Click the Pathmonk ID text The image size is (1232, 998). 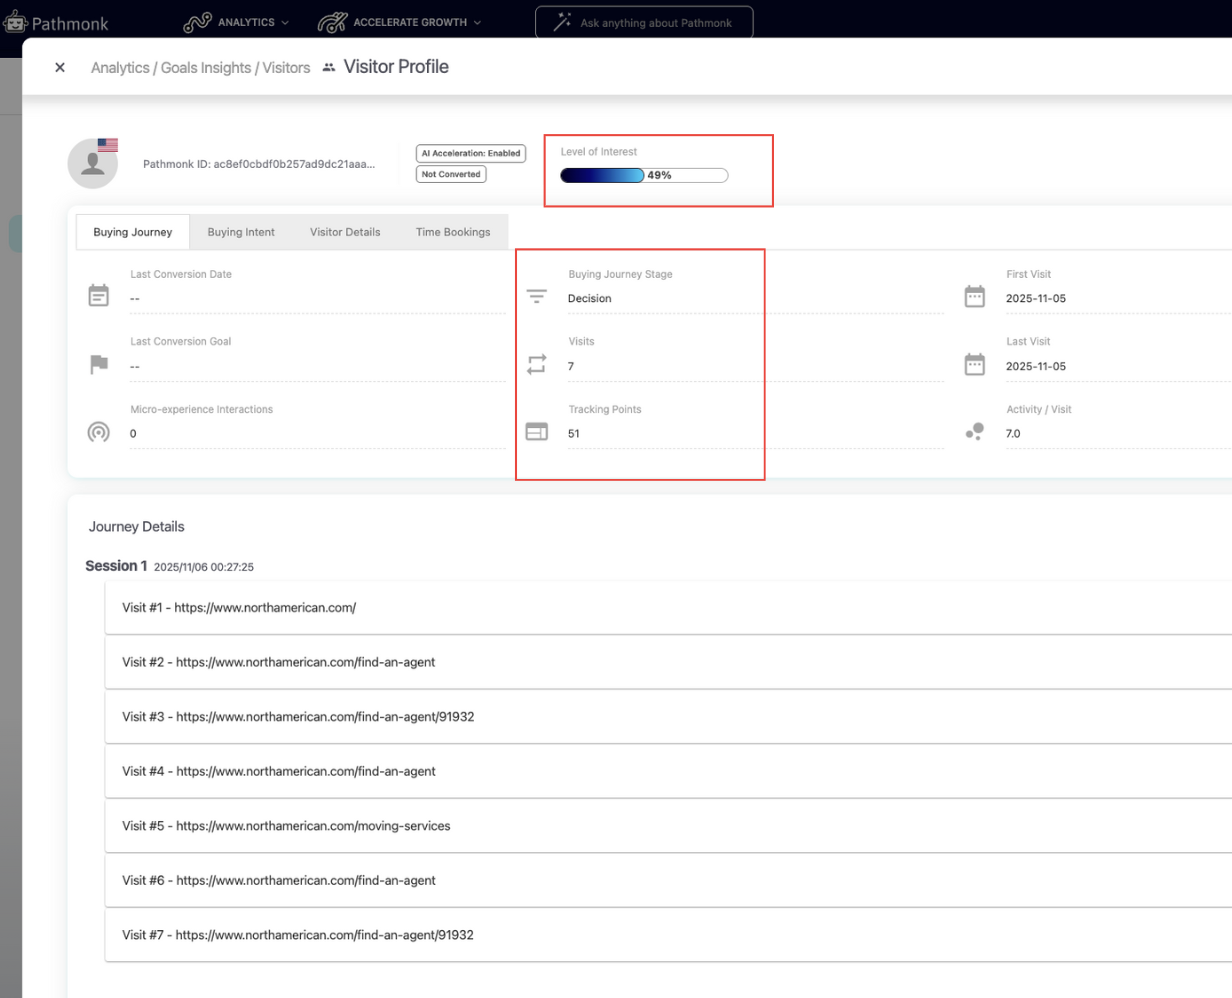coord(259,164)
